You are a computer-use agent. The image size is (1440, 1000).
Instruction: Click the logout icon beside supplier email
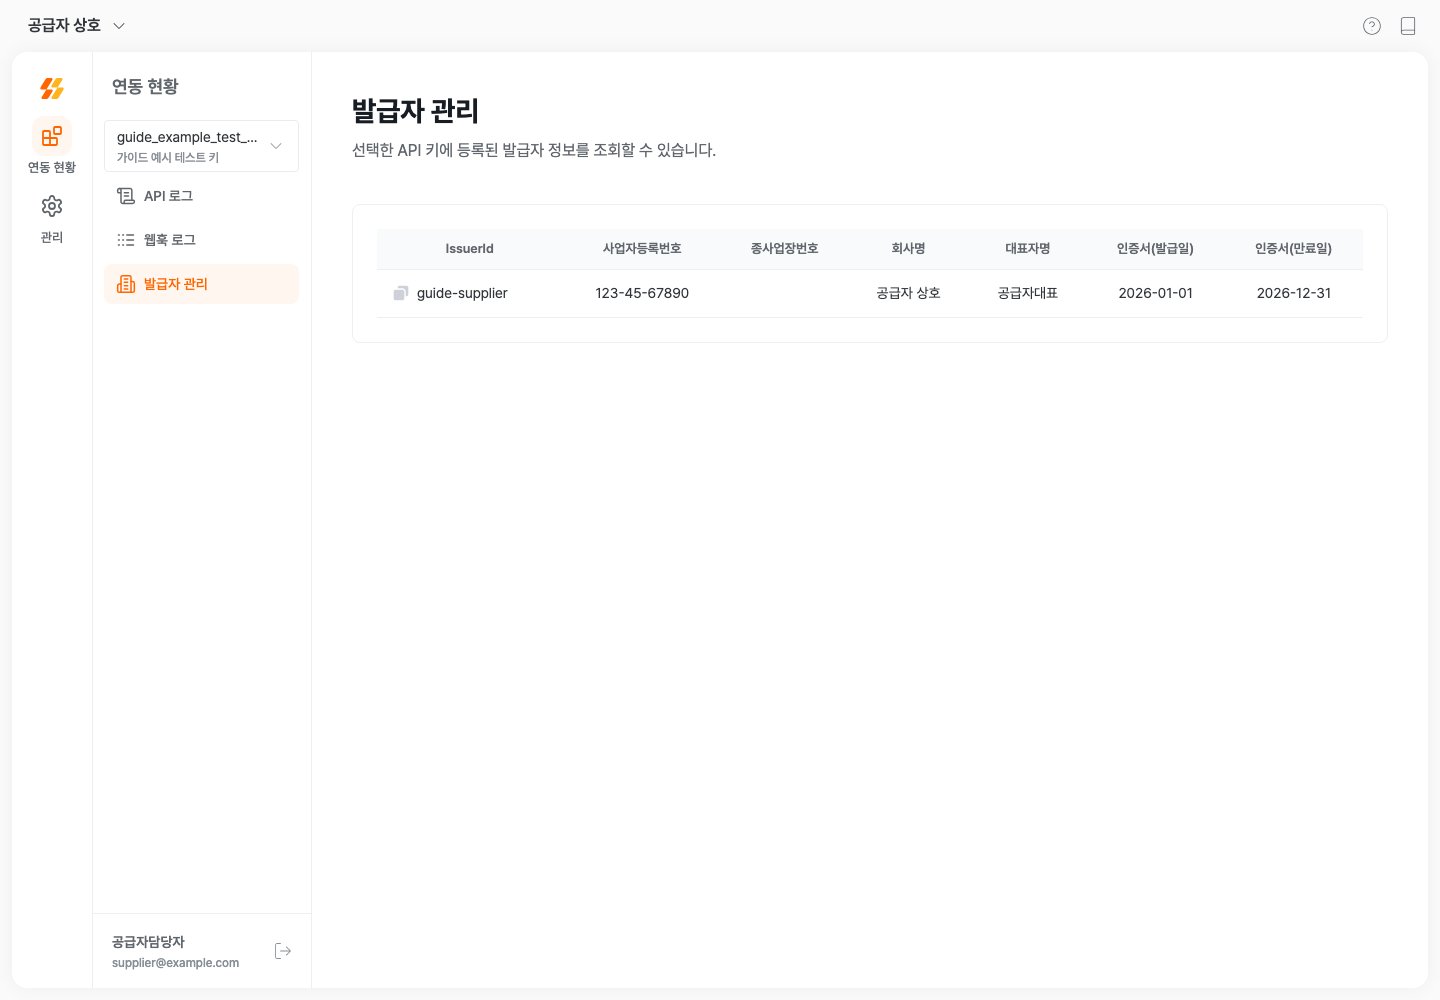pos(283,951)
